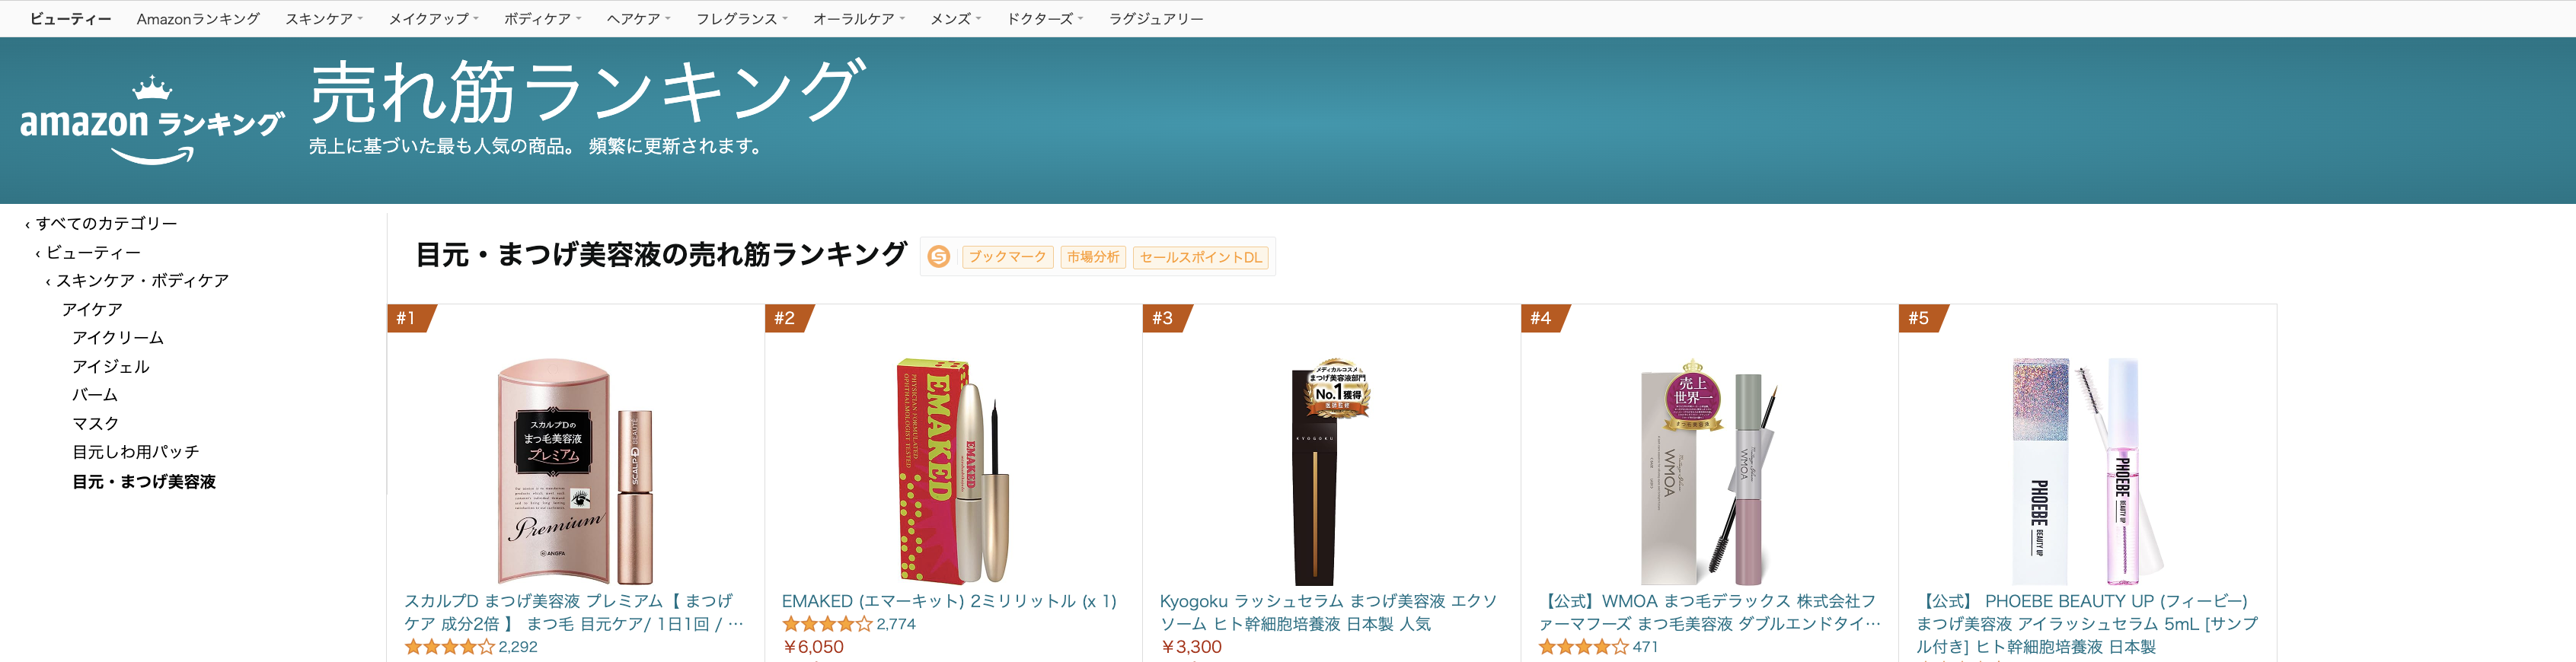Expand the スキンケア dropdown menu
The height and width of the screenshot is (662, 2576).
coord(324,19)
